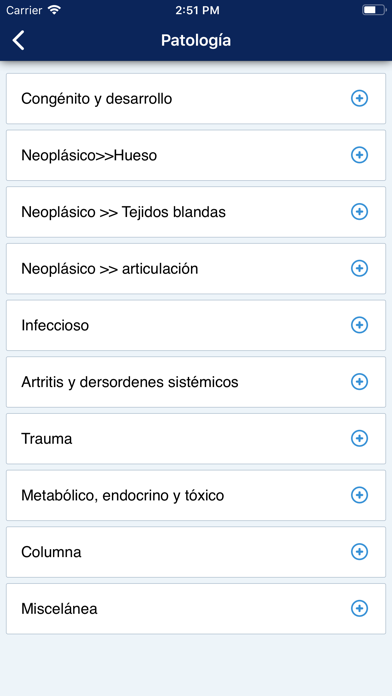Viewport: 392px width, 696px height.
Task: Open the Columna section label
Action: pyautogui.click(x=51, y=552)
